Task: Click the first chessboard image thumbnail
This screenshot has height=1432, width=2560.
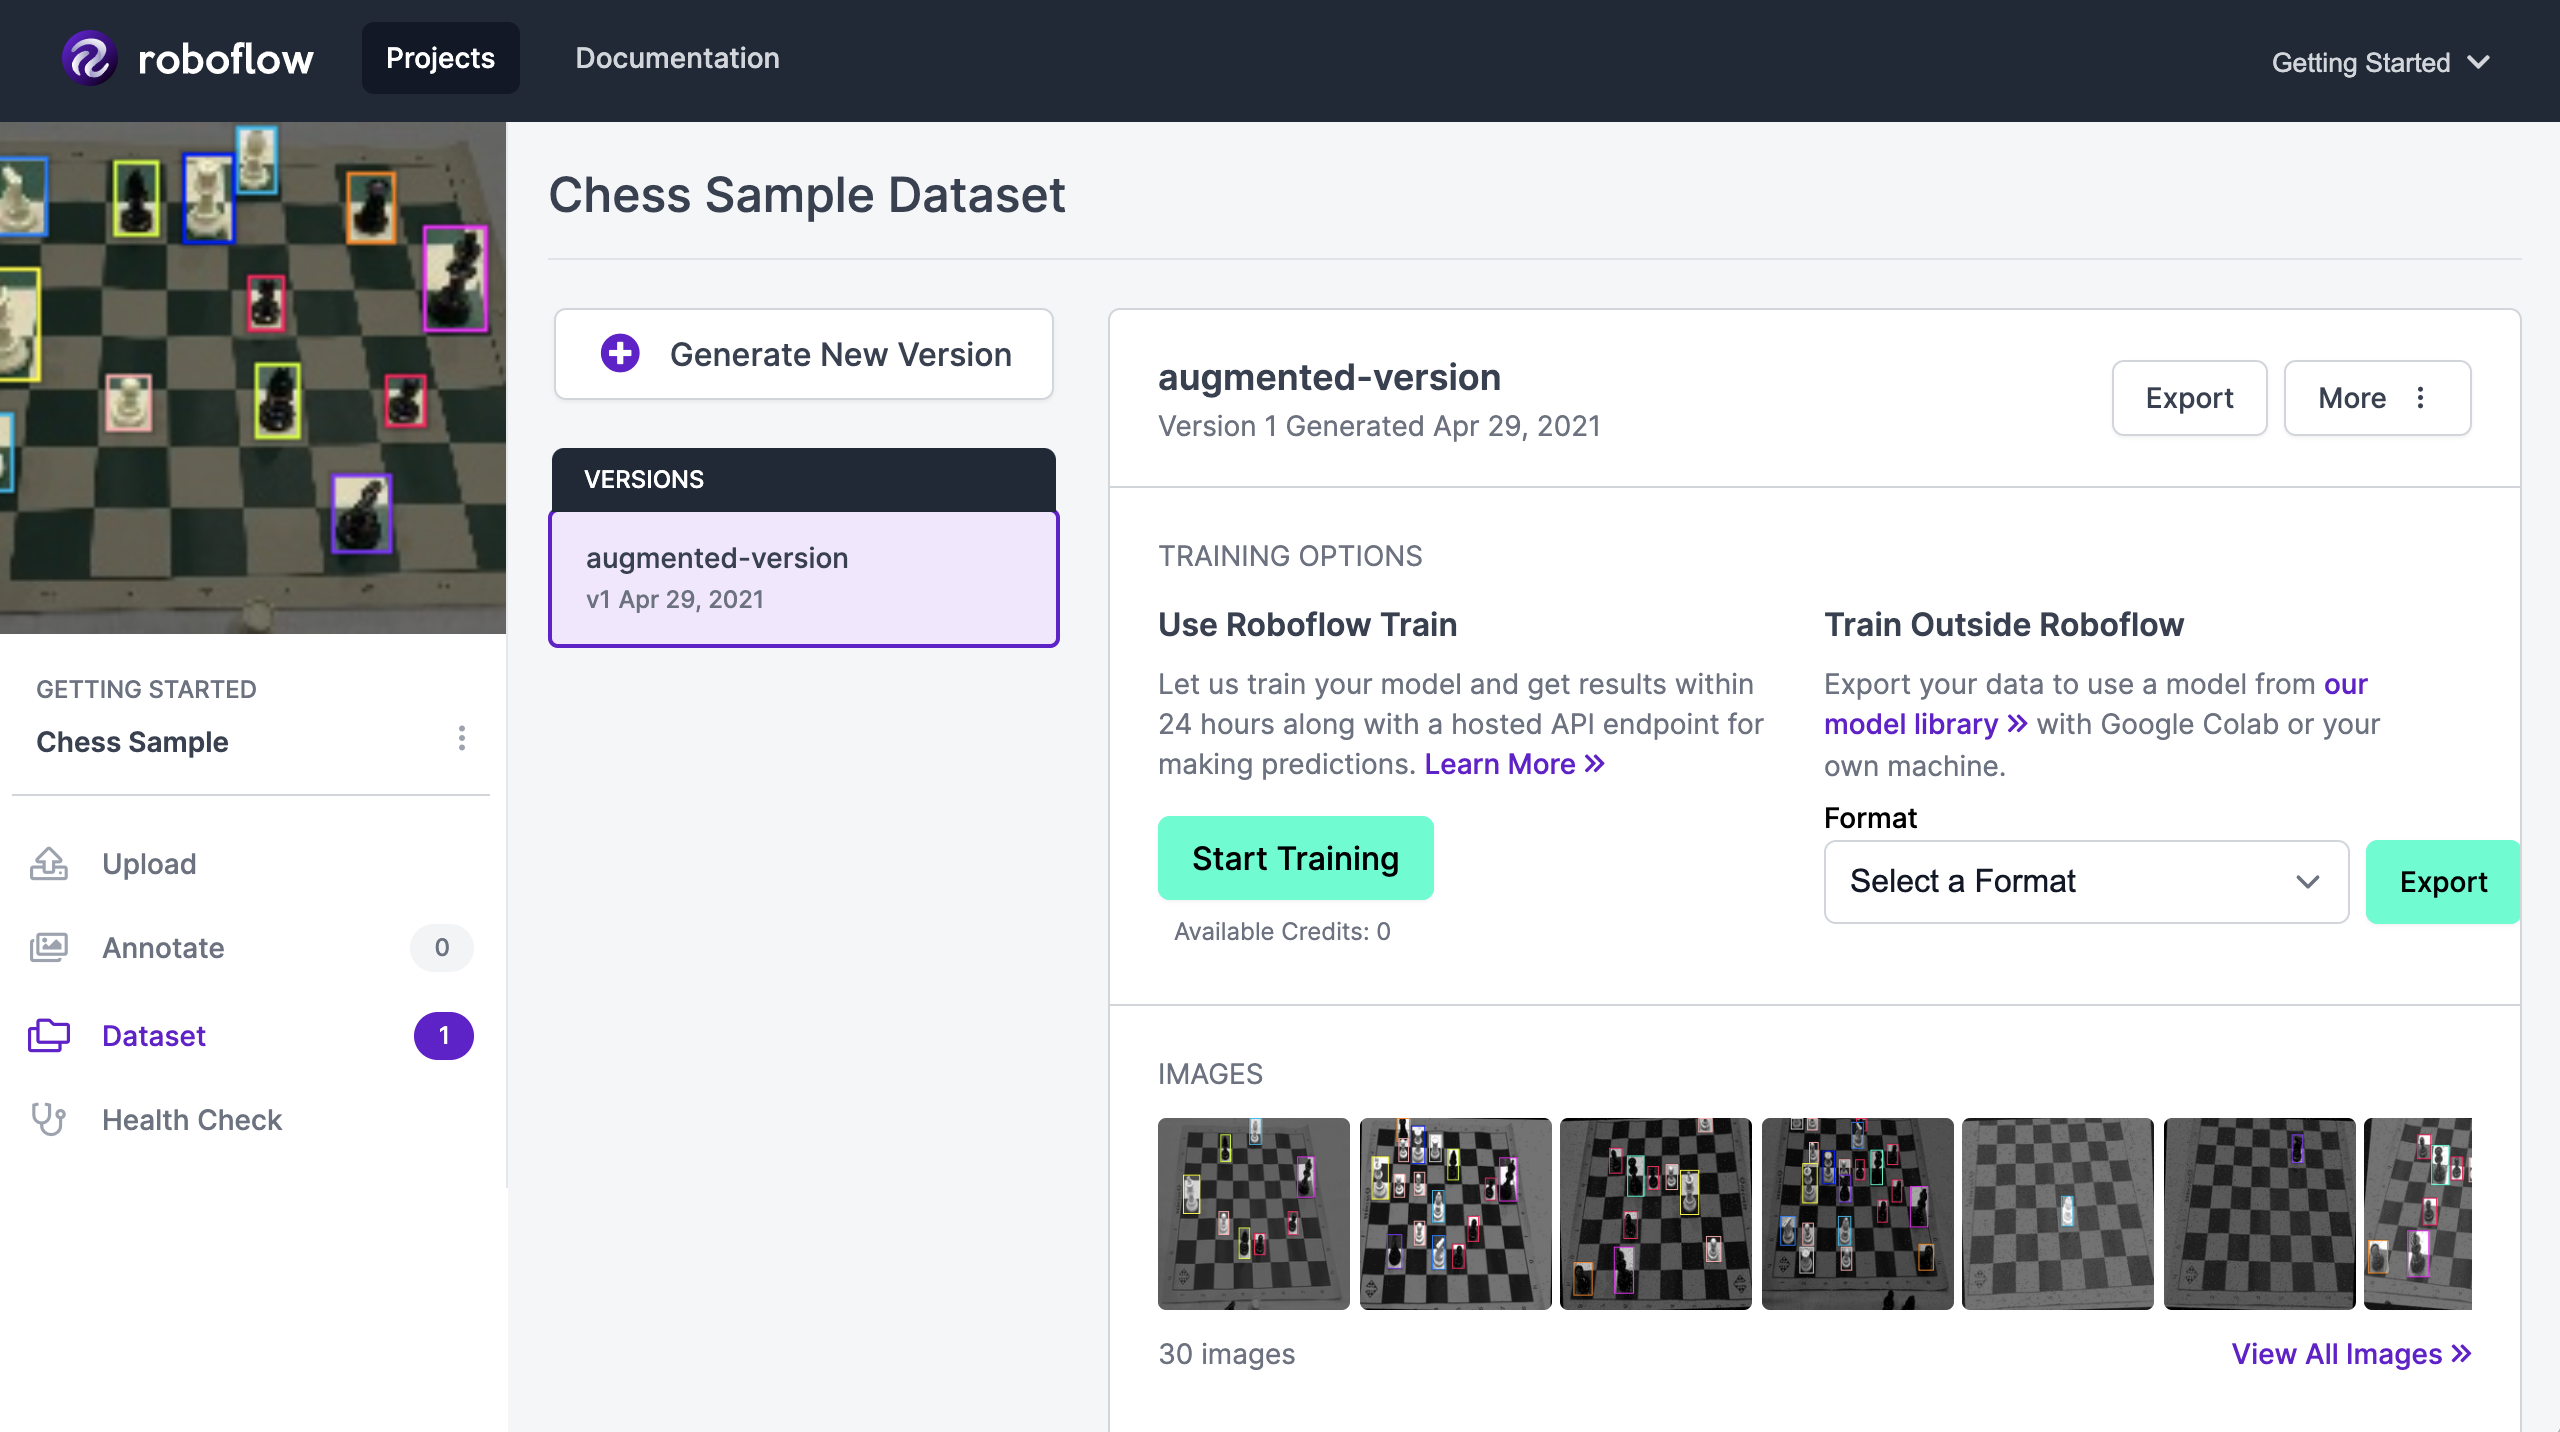Action: pos(1253,1213)
